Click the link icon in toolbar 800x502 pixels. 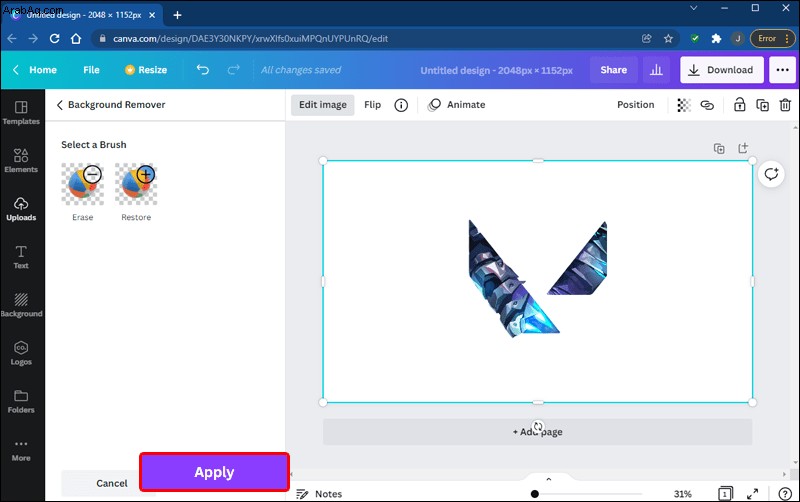(707, 105)
